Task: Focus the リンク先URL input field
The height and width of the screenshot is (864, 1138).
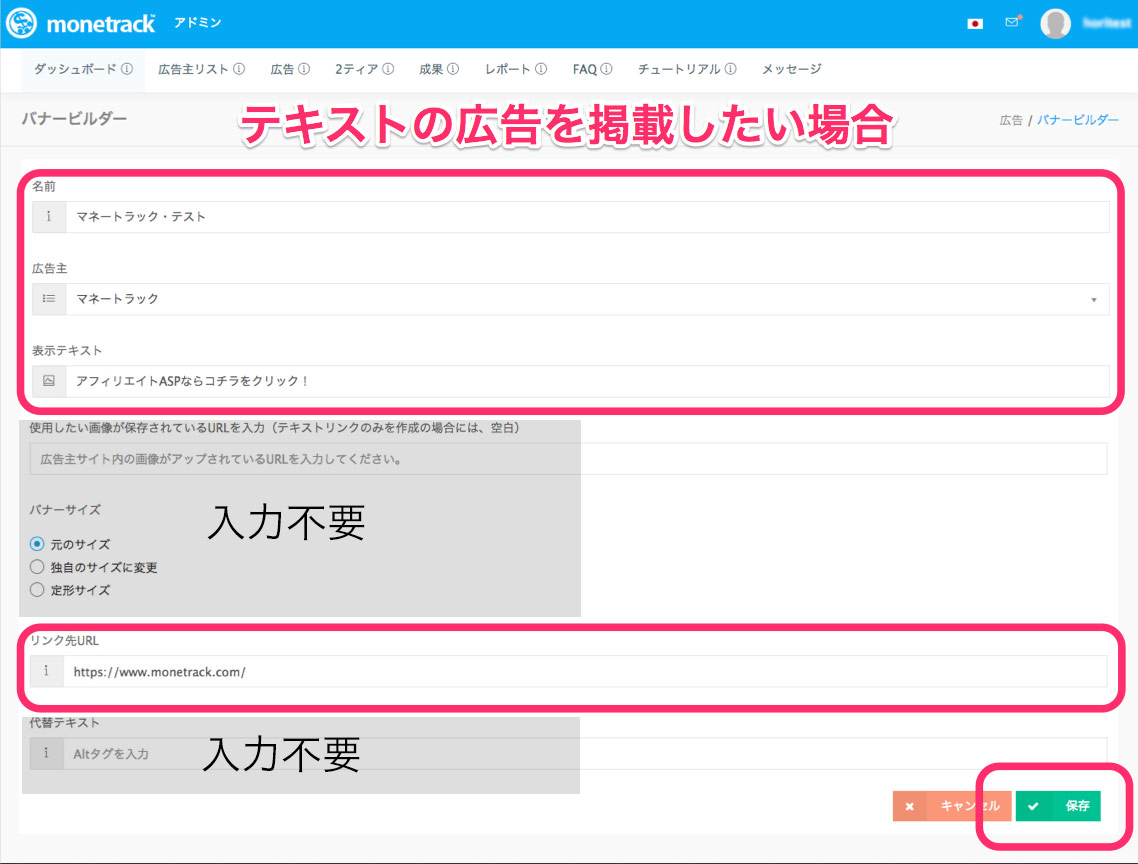Action: coord(585,672)
